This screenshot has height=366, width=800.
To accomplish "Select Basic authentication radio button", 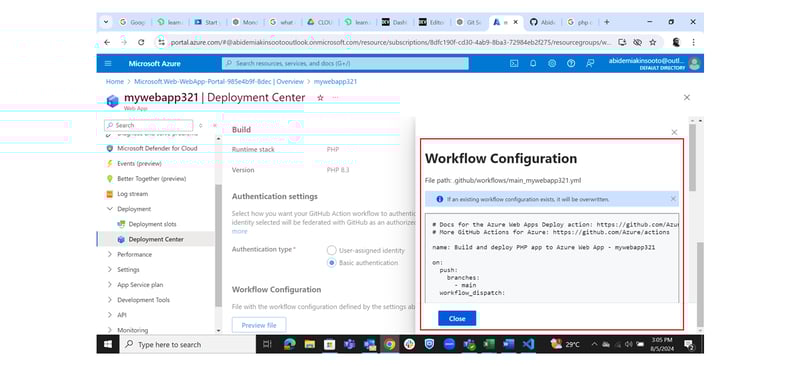I will (x=331, y=263).
